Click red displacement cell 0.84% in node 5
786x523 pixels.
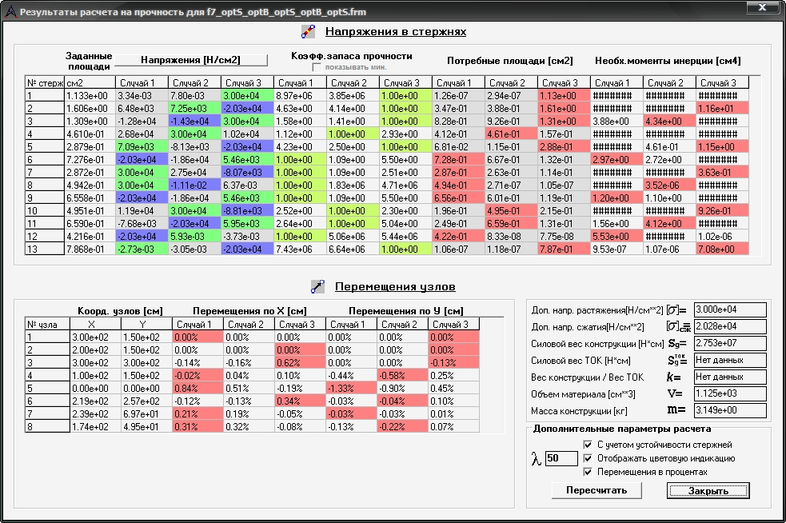(198, 389)
